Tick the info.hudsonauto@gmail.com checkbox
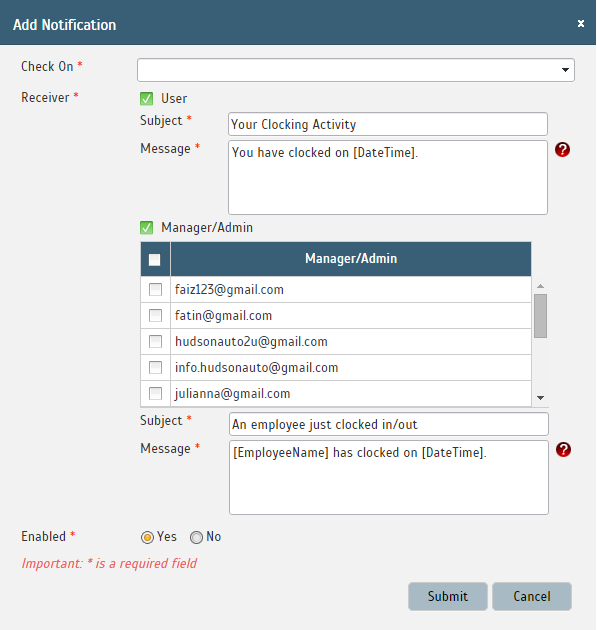The height and width of the screenshot is (630, 597). (x=155, y=368)
